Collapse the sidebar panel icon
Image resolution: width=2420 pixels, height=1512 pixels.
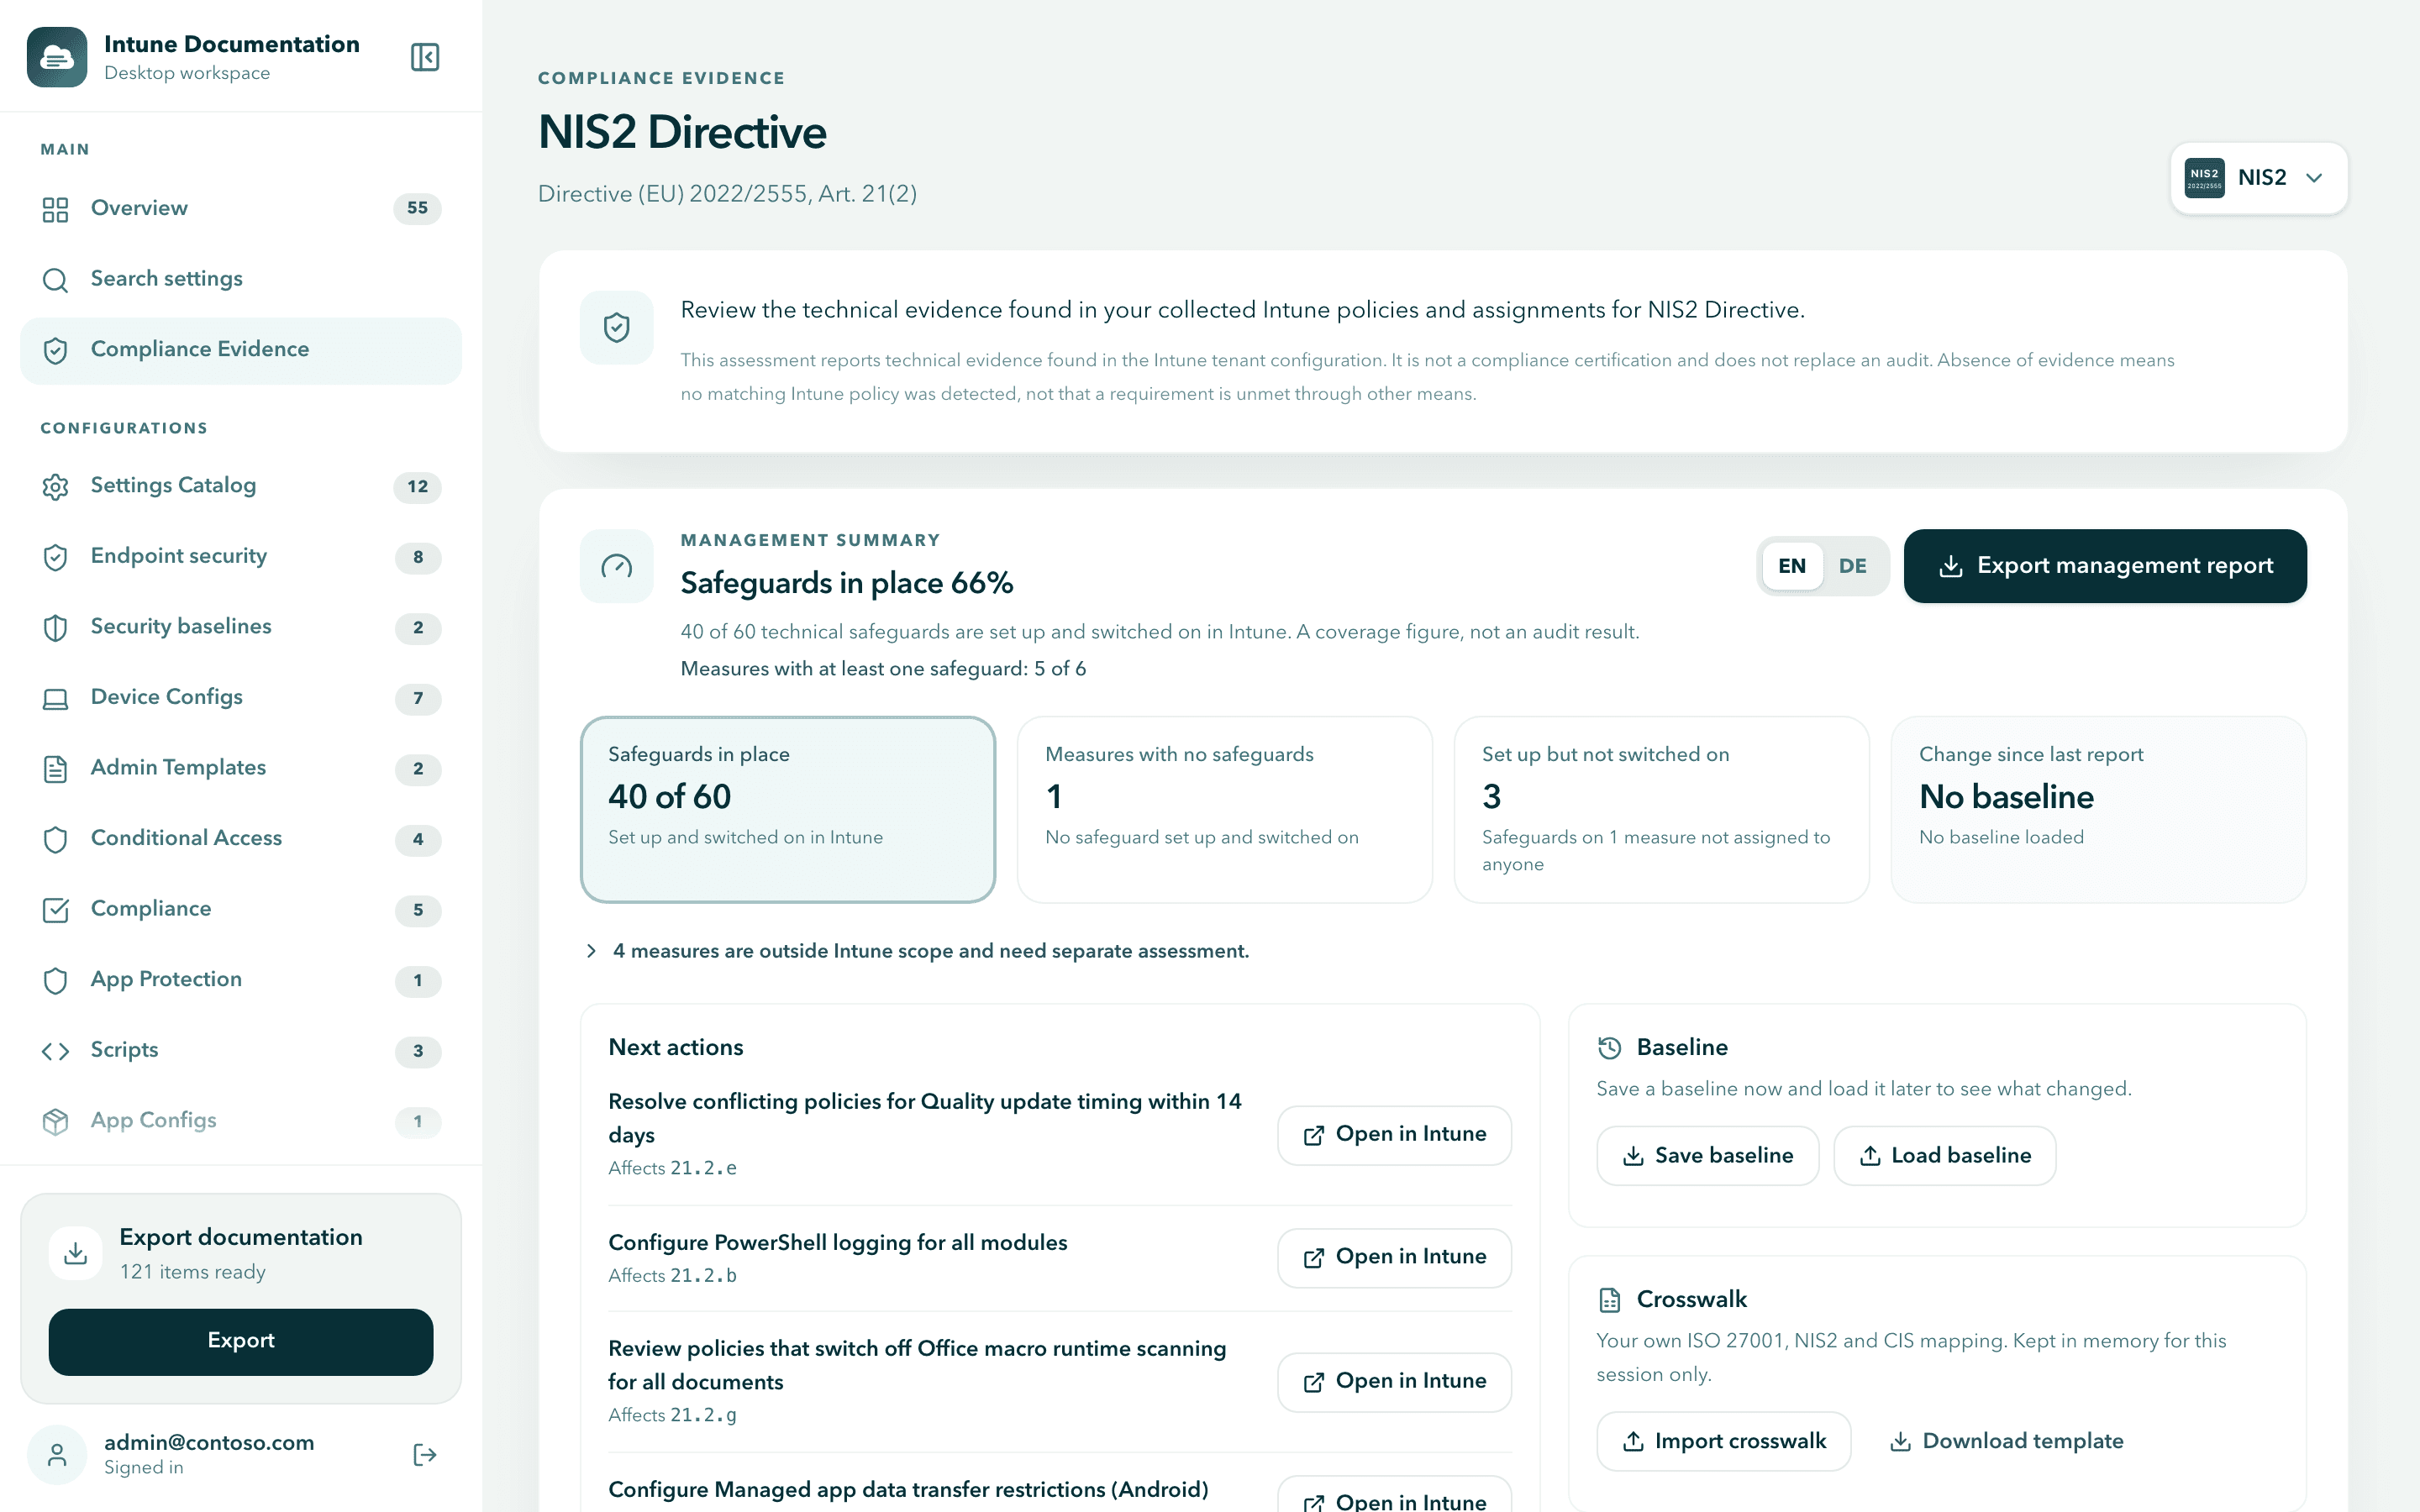coord(425,57)
